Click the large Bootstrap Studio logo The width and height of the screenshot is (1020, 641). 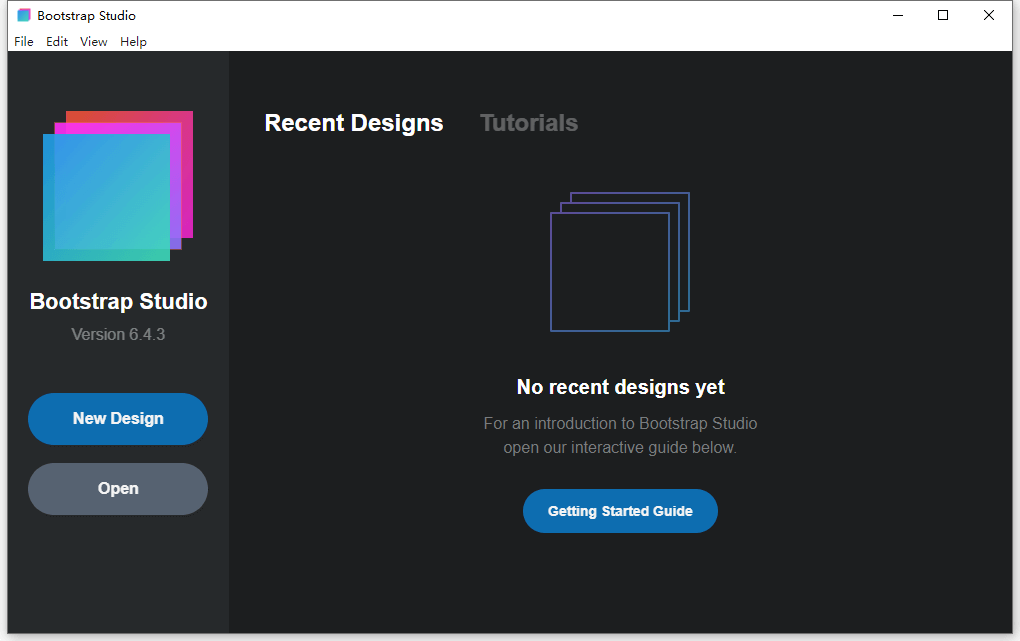[x=118, y=186]
